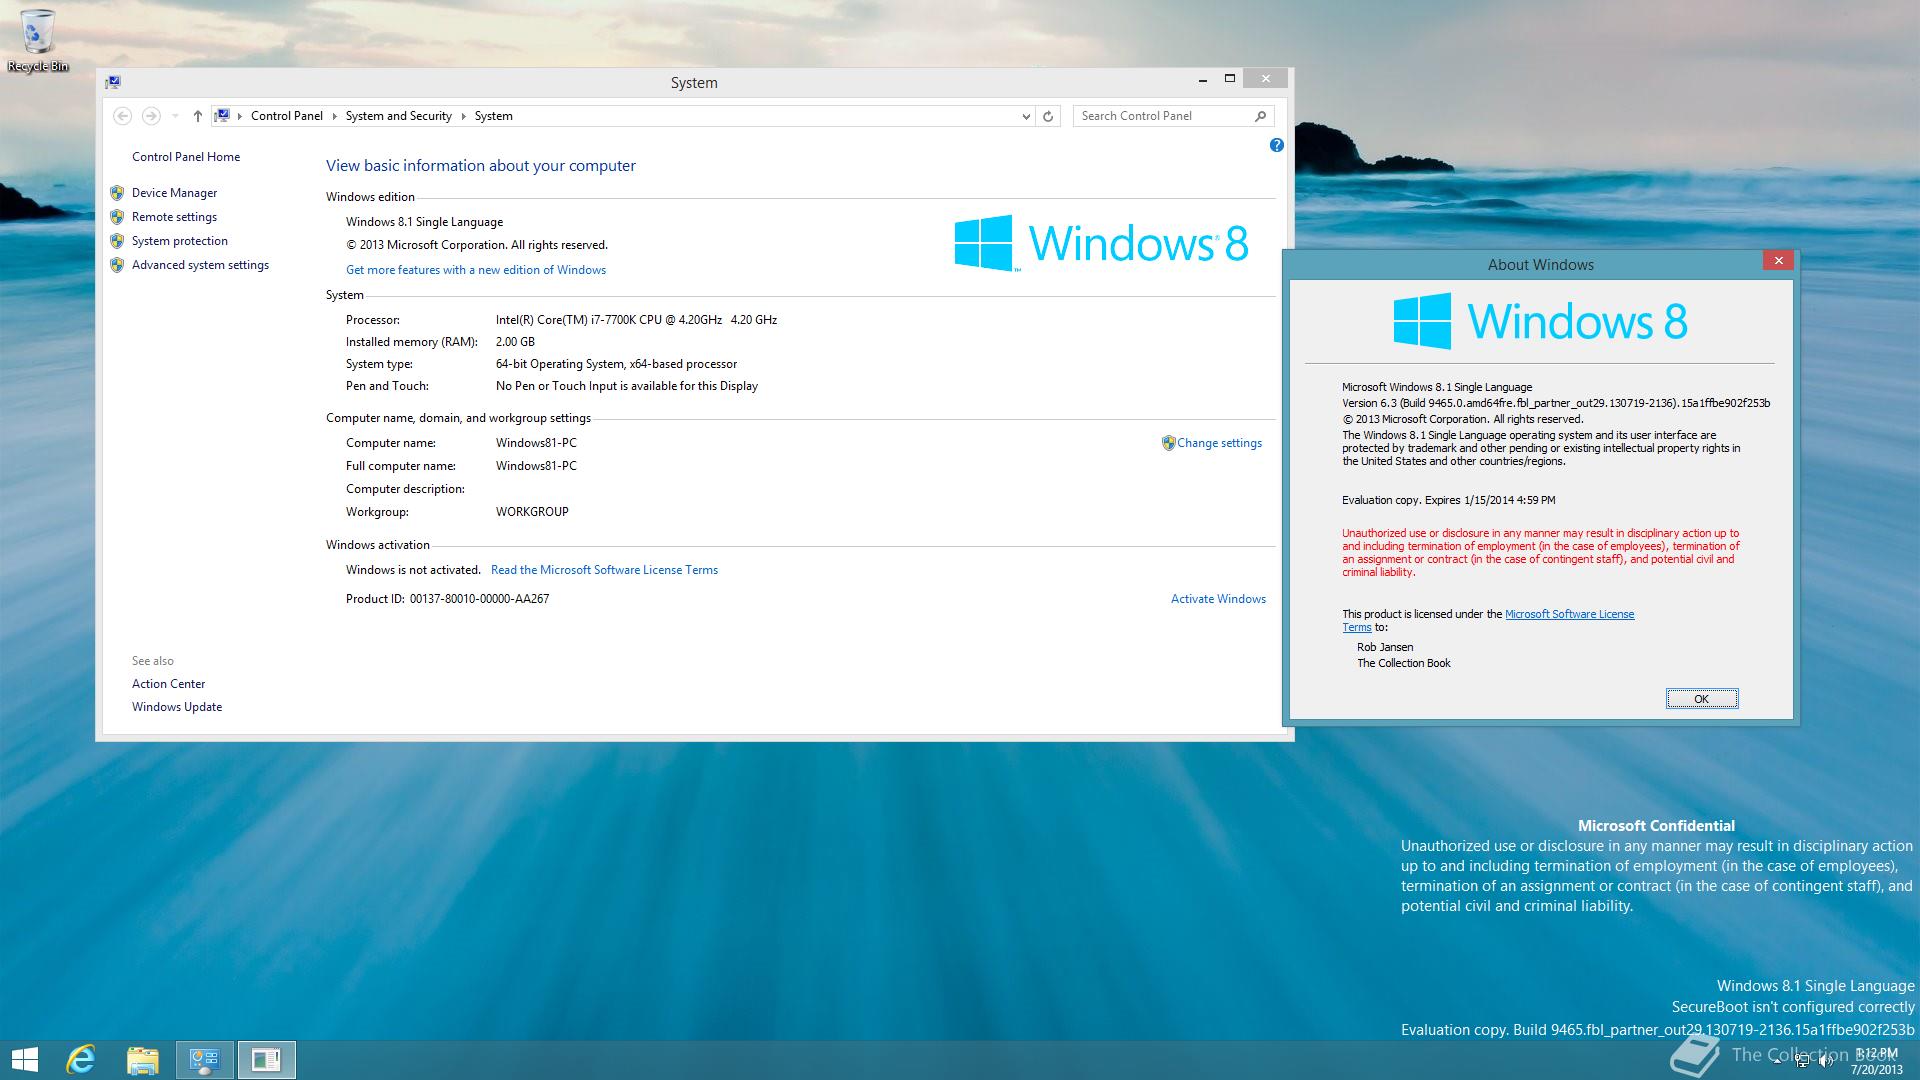
Task: Go up one level arrow
Action: [198, 116]
